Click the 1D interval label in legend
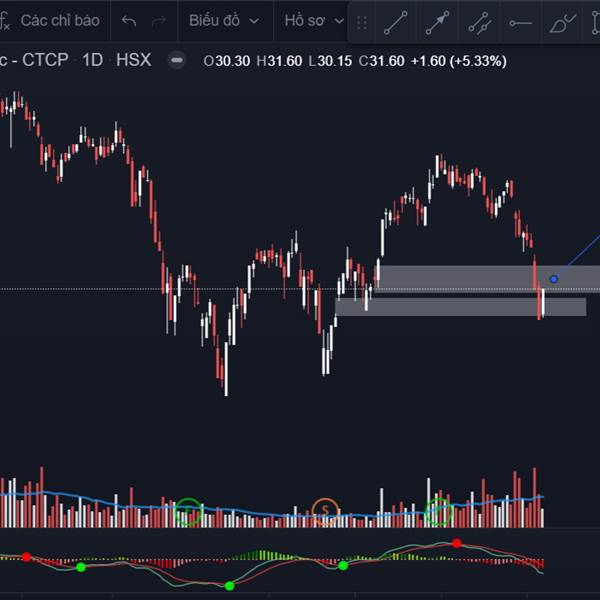Image resolution: width=600 pixels, height=600 pixels. point(93,60)
